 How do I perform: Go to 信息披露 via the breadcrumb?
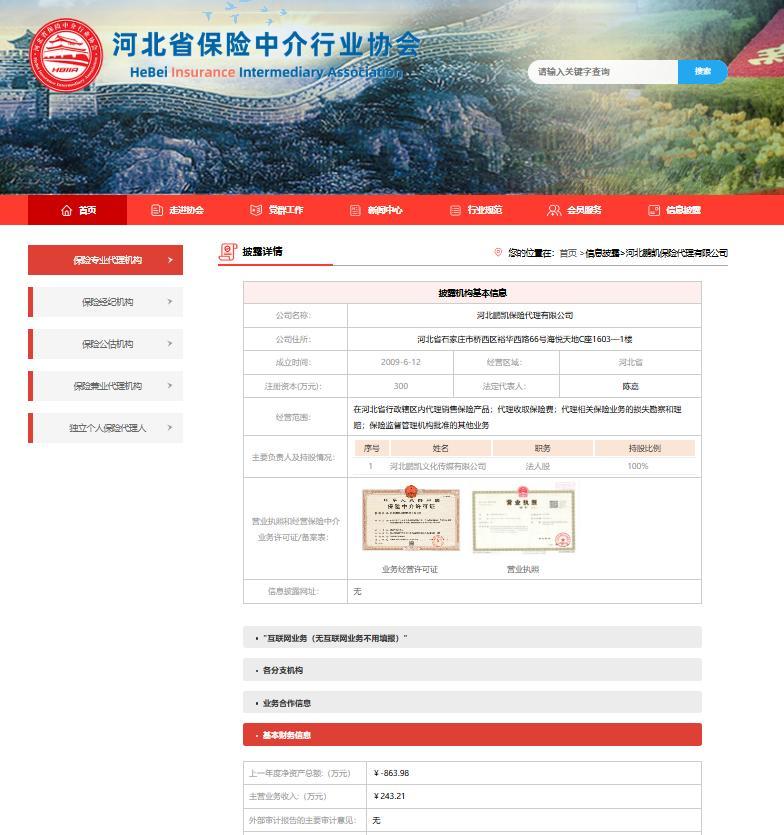pyautogui.click(x=602, y=253)
